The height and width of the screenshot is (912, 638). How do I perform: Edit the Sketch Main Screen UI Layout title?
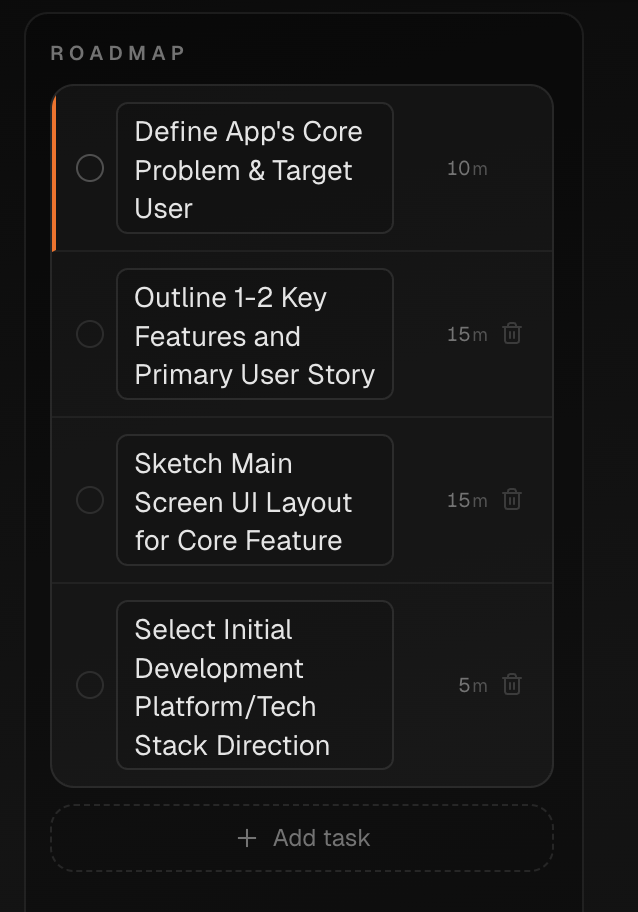(255, 500)
